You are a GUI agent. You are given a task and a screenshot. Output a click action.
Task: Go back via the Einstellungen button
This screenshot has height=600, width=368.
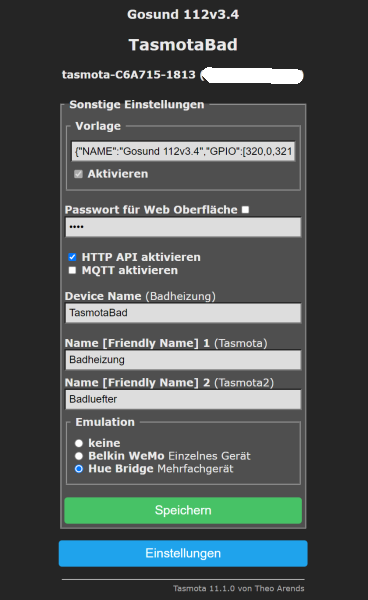183,553
